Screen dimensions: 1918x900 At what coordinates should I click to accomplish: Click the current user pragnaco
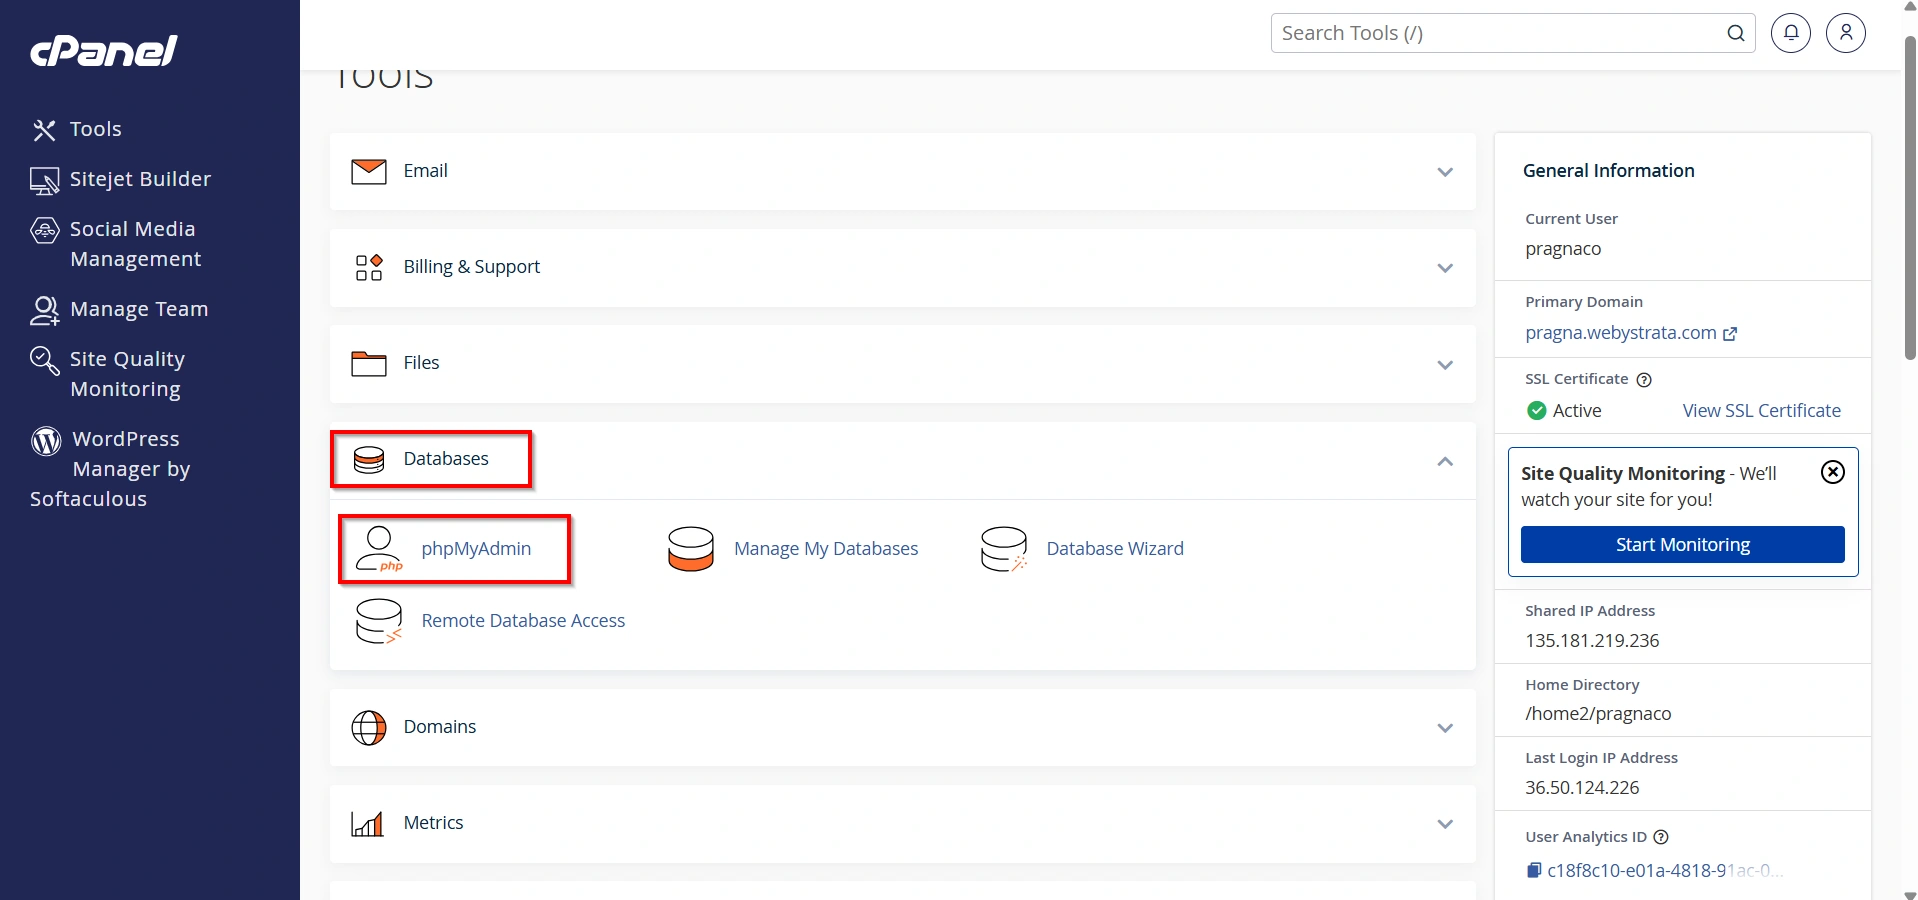1563,249
